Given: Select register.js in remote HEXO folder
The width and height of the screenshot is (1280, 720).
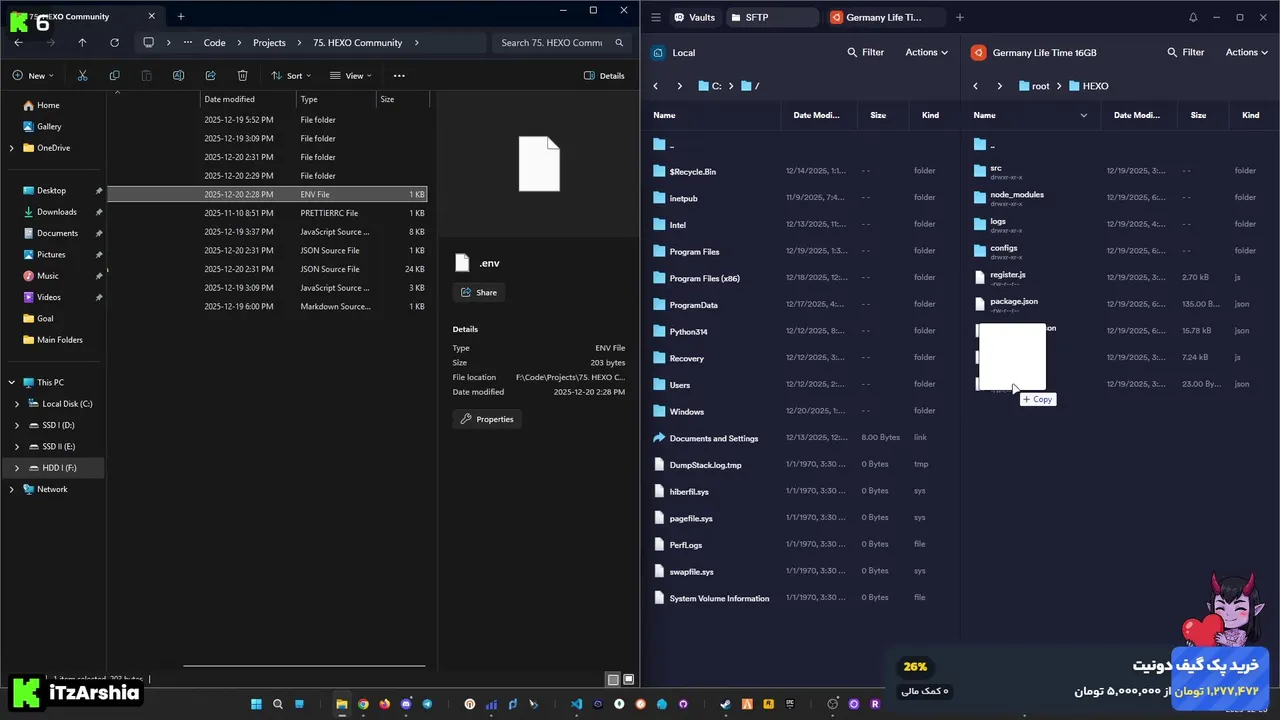Looking at the screenshot, I should tap(1120, 277).
